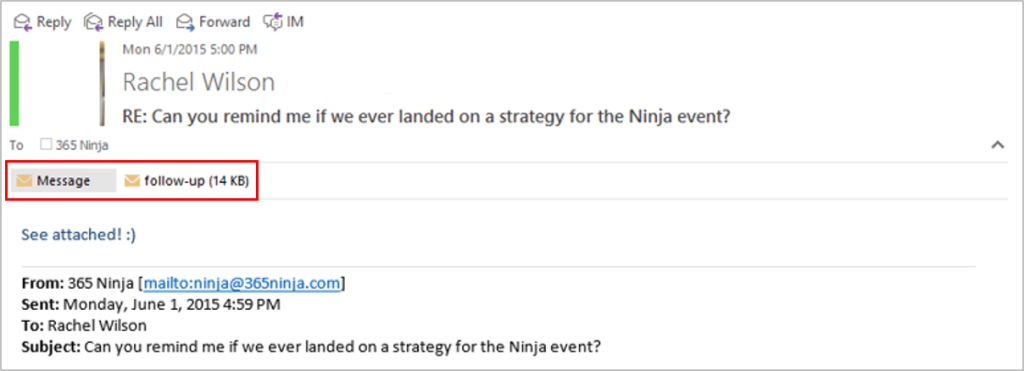Click the envelope icon beside Message
Screen dimensions: 1024x371
coord(25,181)
